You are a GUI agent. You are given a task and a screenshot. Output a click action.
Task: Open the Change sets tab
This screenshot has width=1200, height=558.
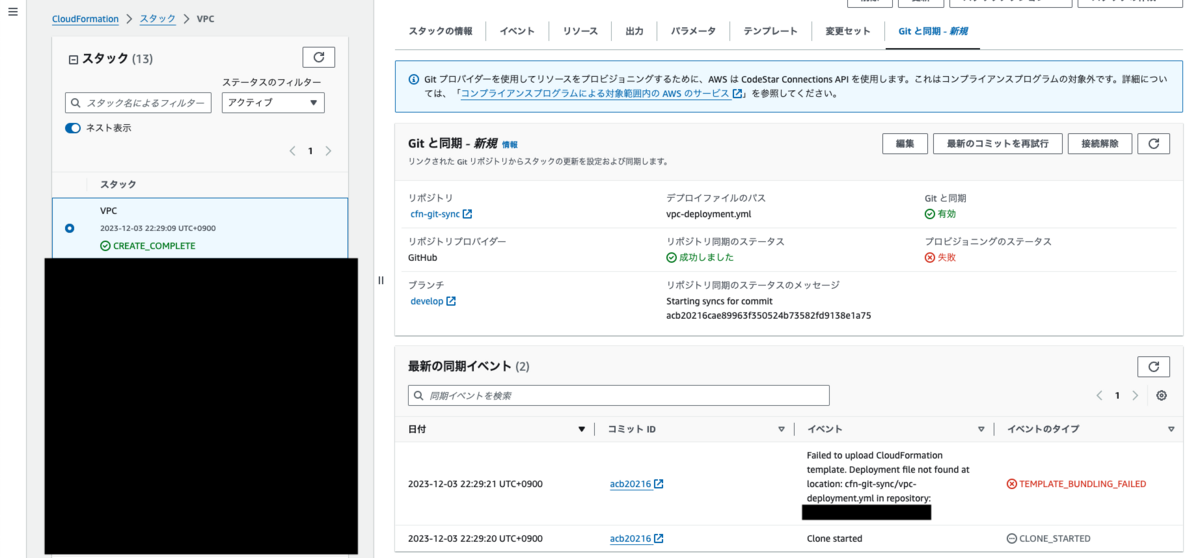pos(848,31)
